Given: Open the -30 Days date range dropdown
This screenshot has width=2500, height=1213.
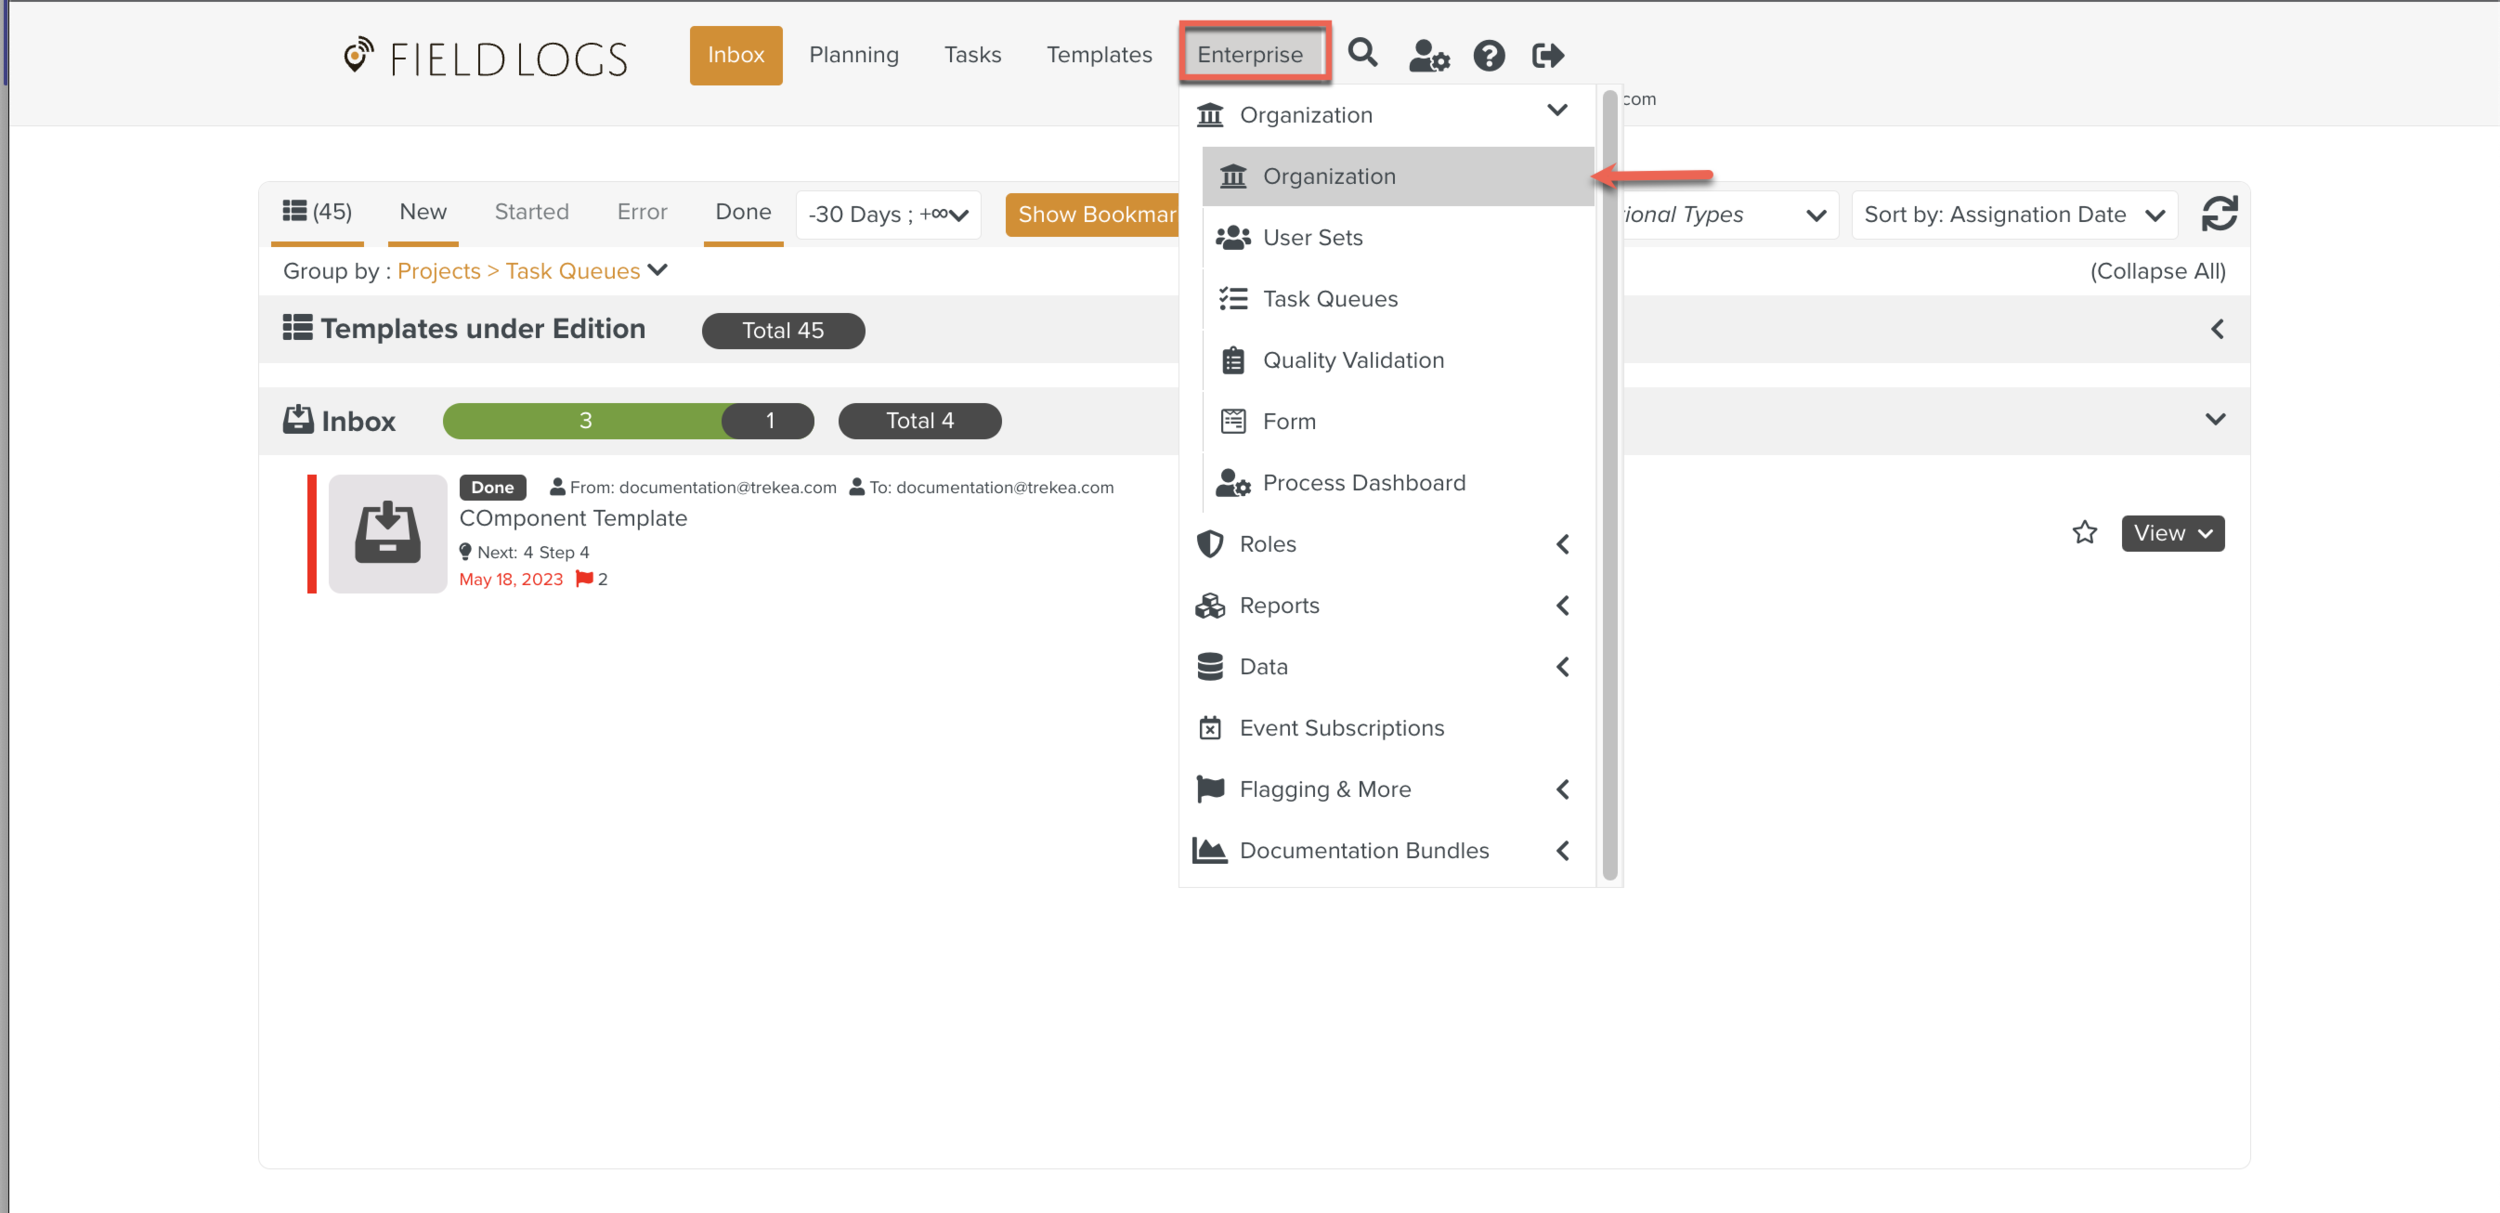Looking at the screenshot, I should tap(887, 215).
